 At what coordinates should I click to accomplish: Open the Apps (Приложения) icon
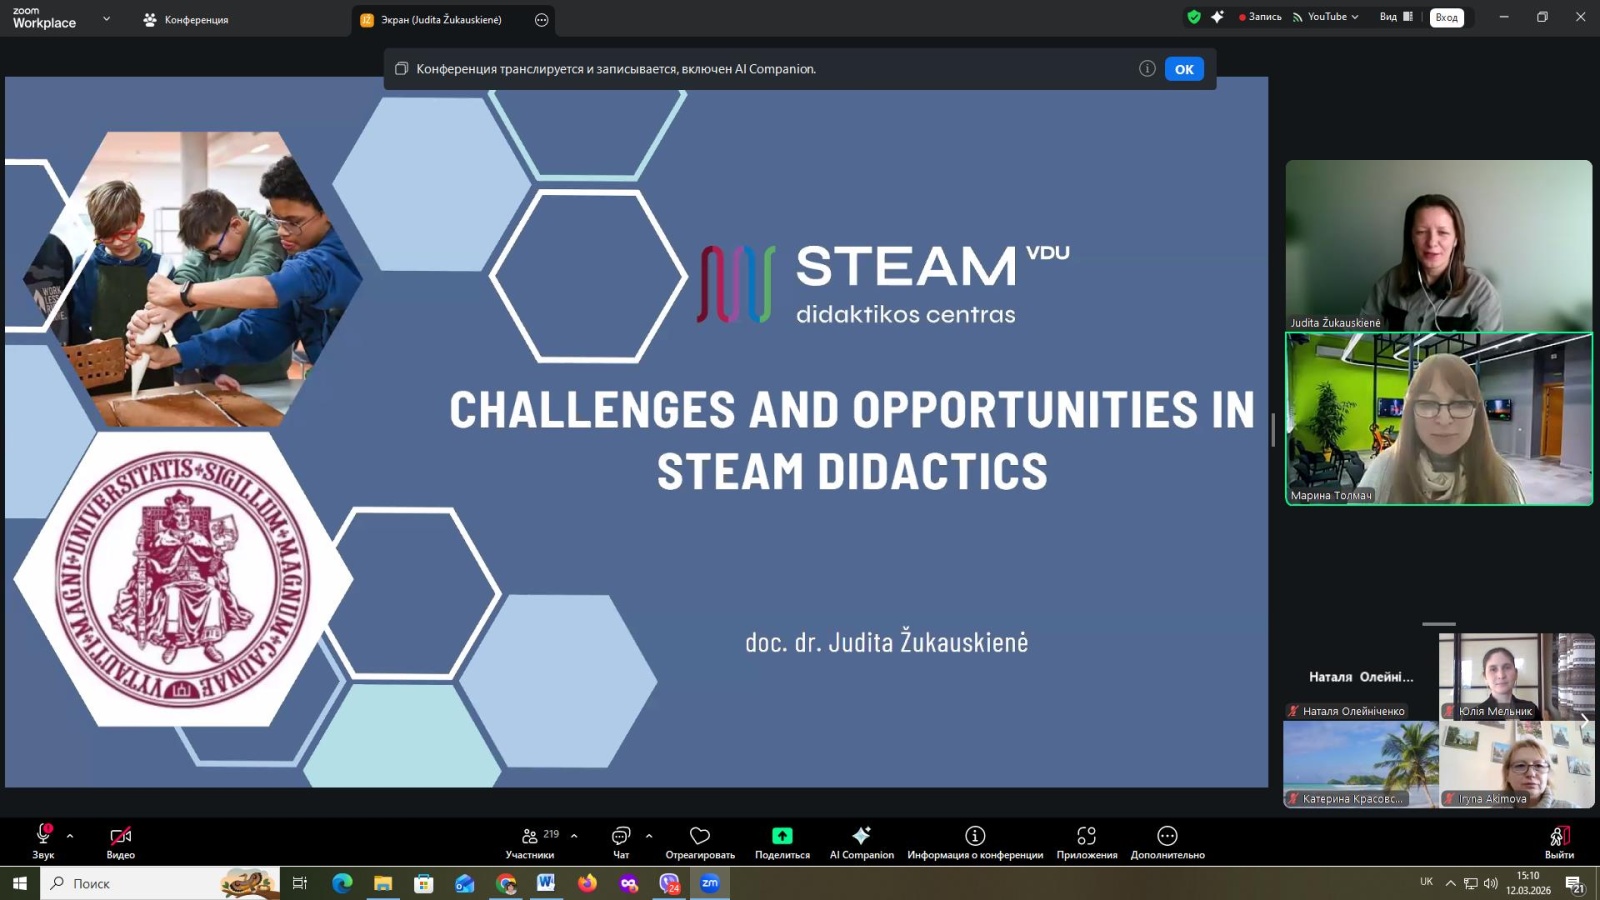(1086, 836)
